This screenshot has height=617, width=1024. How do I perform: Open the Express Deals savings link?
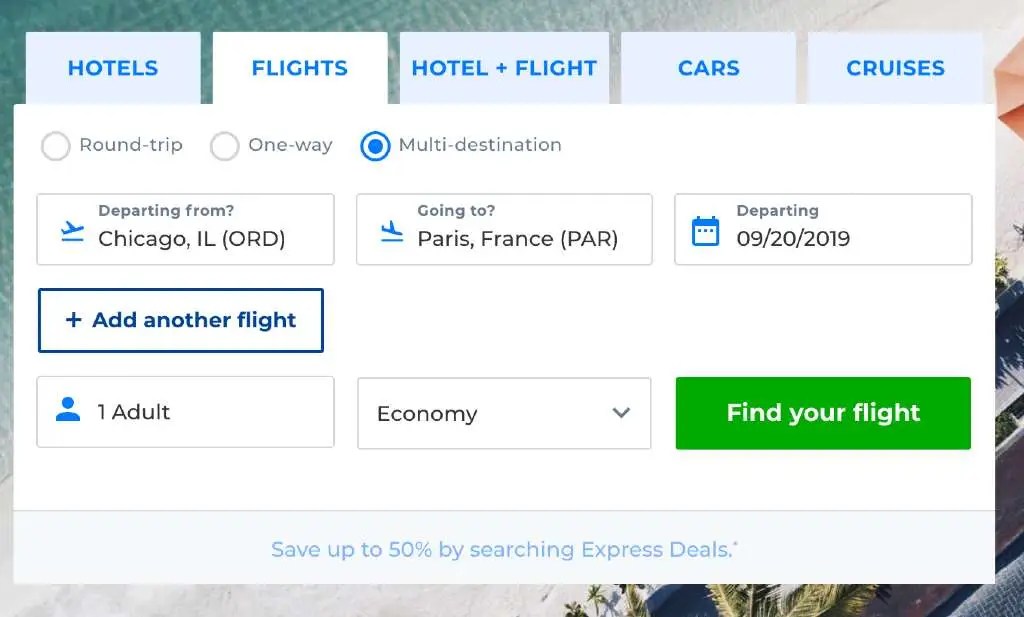tap(503, 549)
